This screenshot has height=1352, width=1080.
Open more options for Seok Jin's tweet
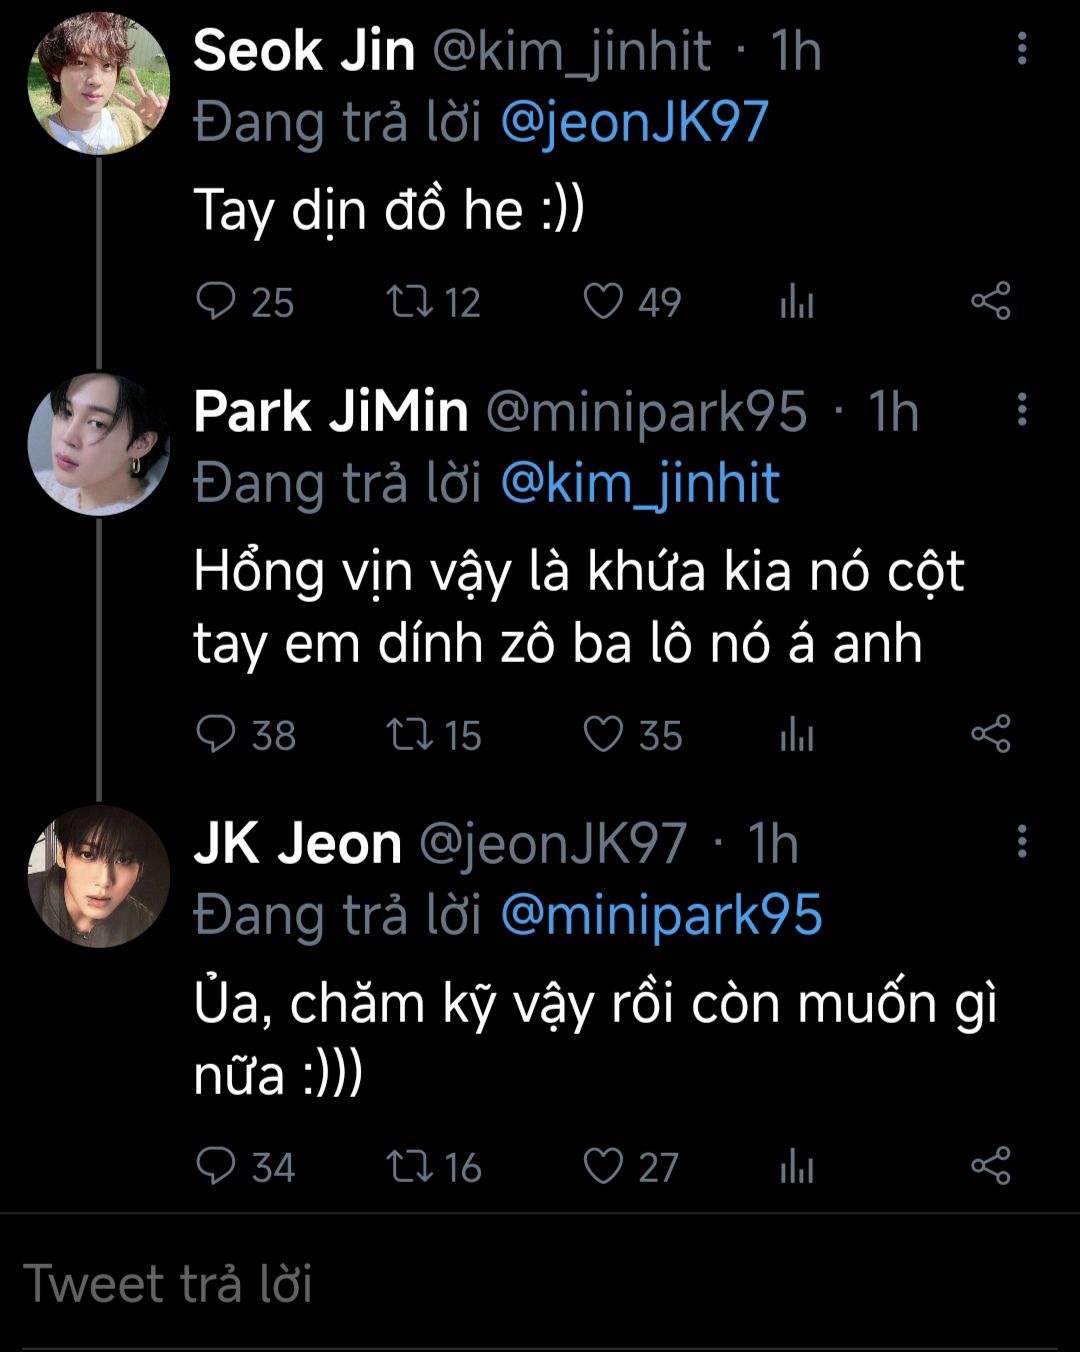pyautogui.click(x=1021, y=49)
